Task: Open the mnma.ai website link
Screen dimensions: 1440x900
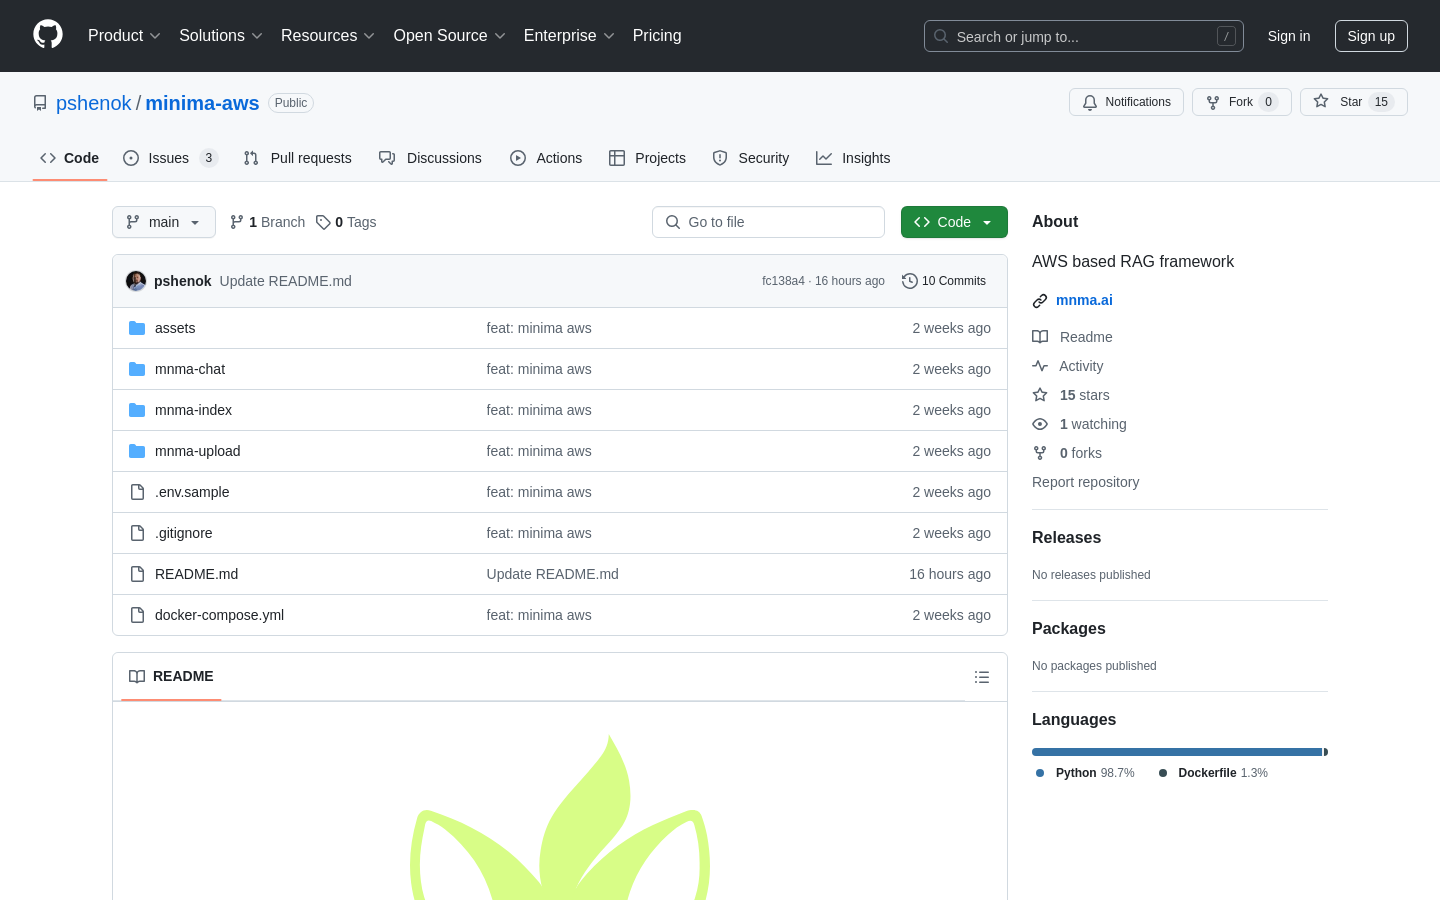Action: click(1084, 300)
